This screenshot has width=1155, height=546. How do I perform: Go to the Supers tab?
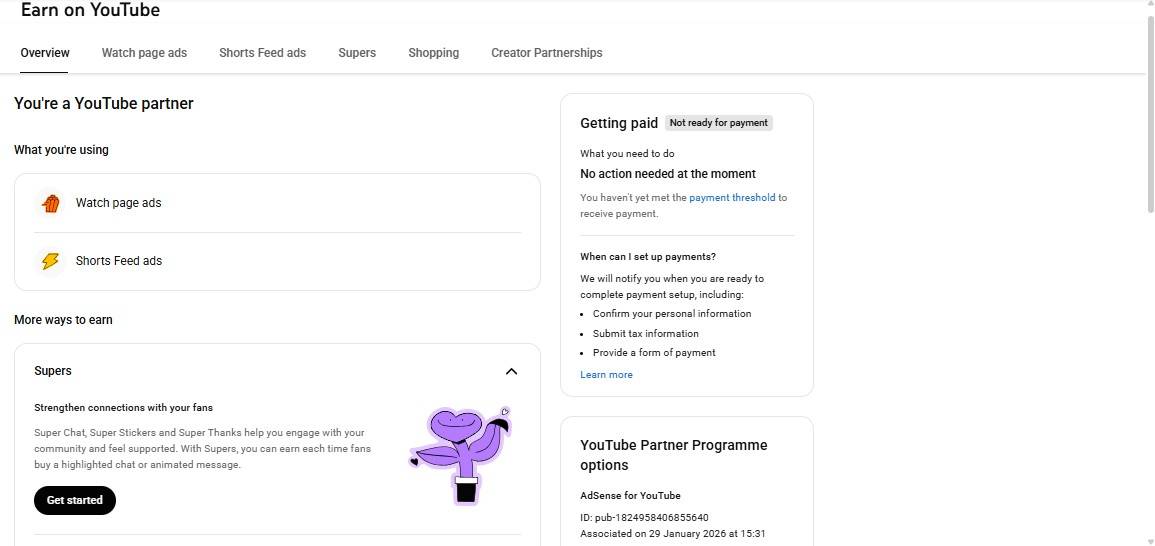click(x=357, y=53)
